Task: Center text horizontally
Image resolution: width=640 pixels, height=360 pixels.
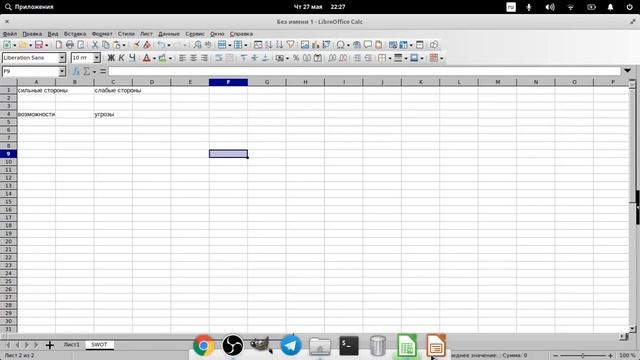Action: click(193, 58)
